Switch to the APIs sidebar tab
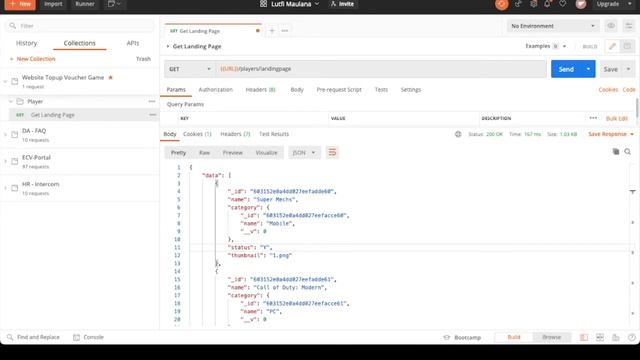Viewport: 640px width, 360px height. pos(133,43)
